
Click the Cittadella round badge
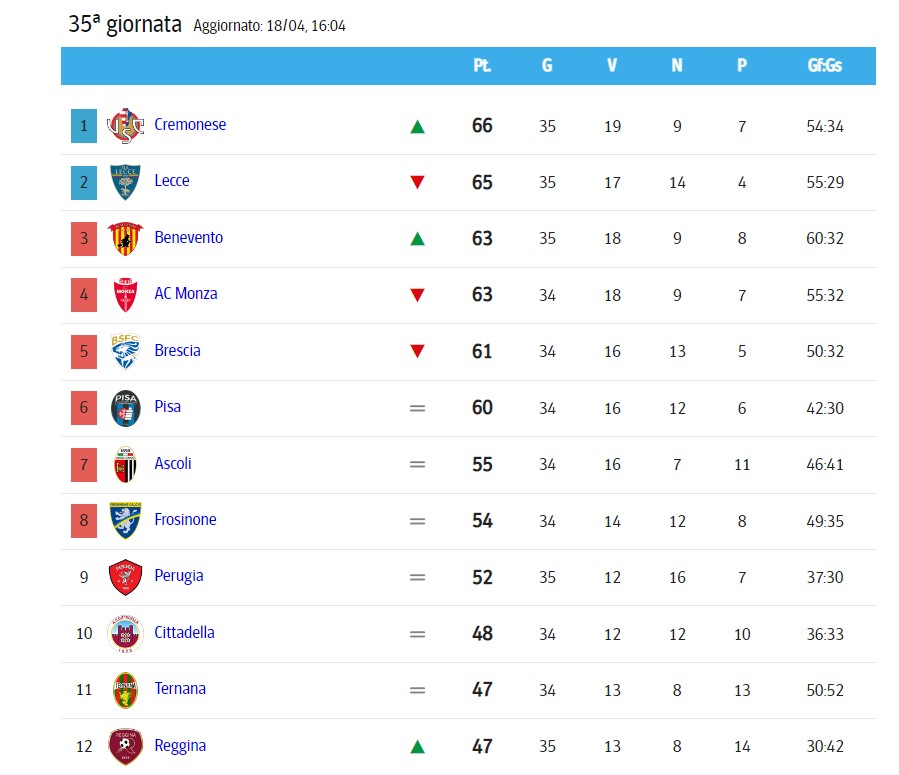[x=126, y=634]
